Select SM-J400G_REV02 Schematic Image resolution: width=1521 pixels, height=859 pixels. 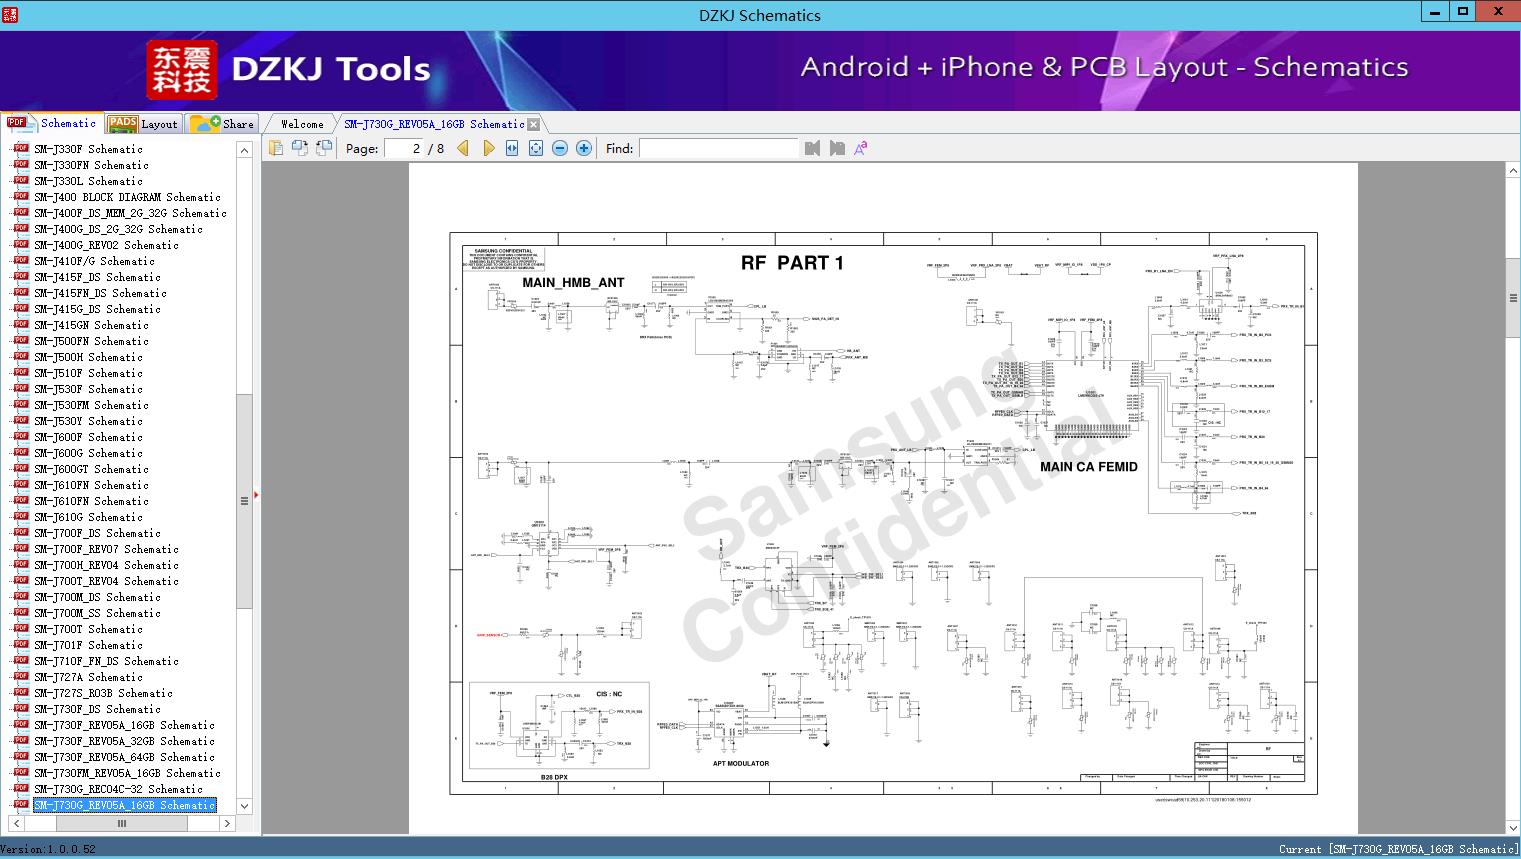point(106,245)
